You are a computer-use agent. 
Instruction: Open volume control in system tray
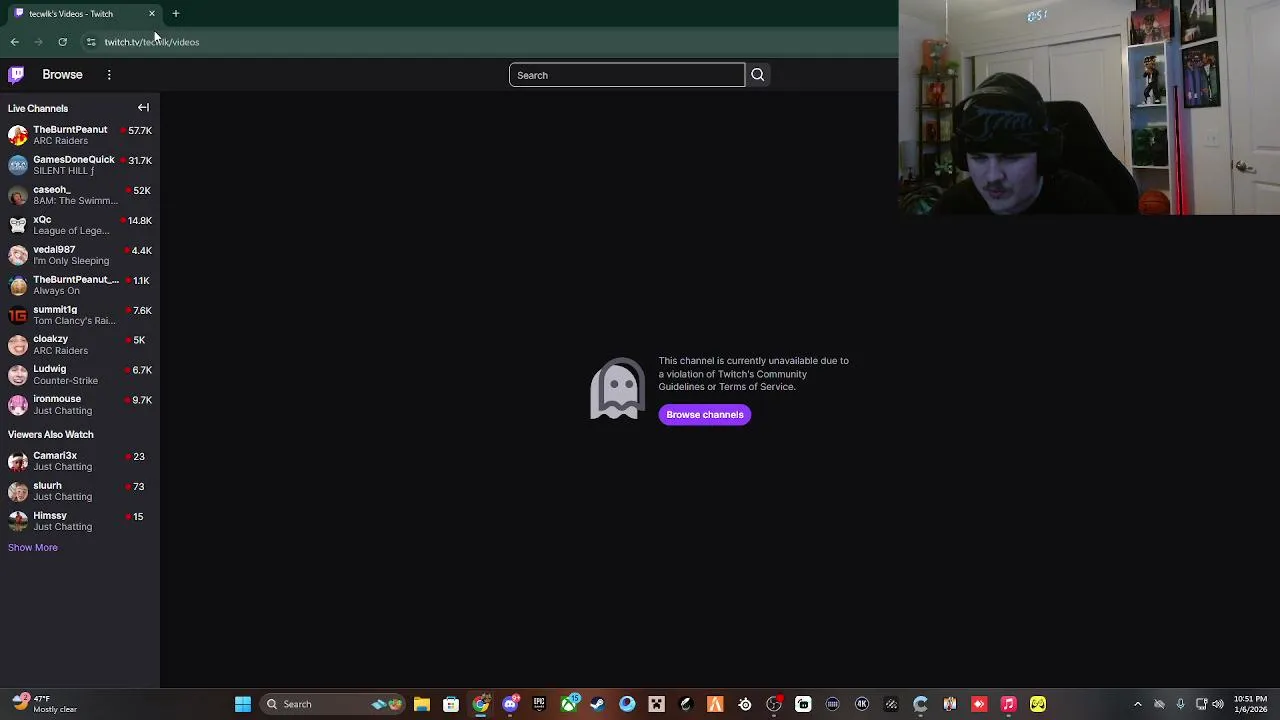(x=1218, y=704)
